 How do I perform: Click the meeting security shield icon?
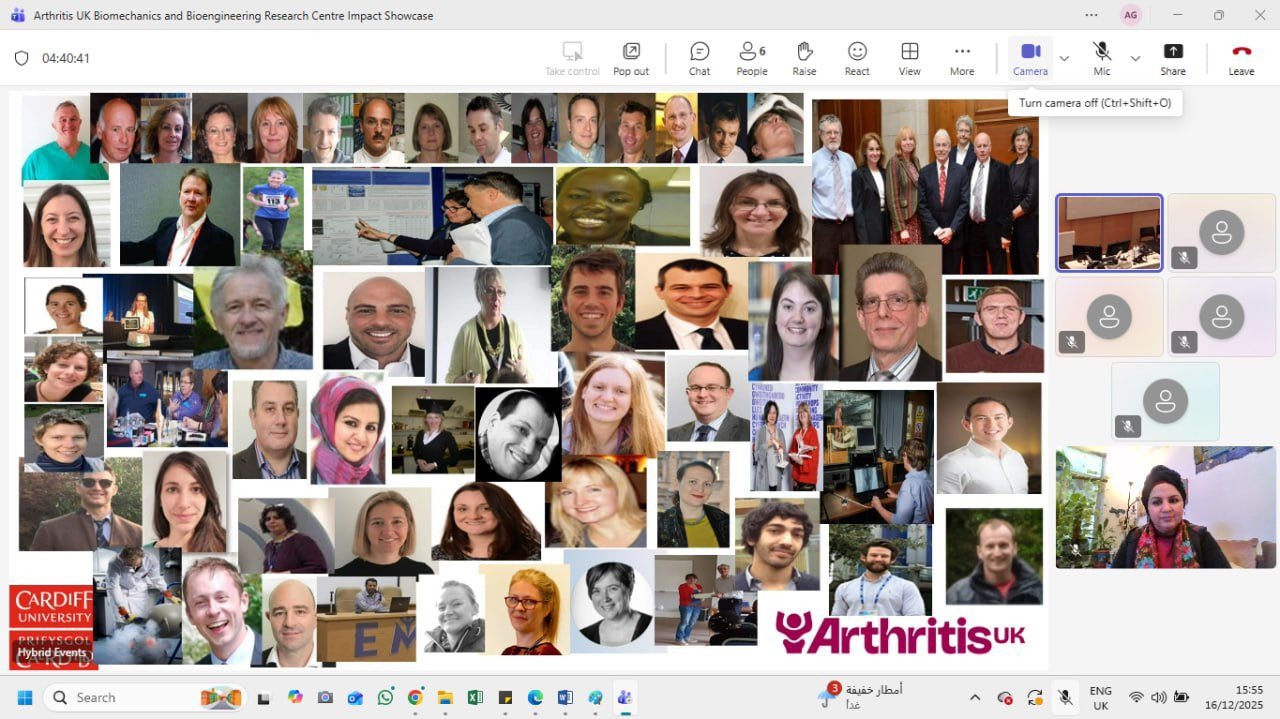(21, 58)
